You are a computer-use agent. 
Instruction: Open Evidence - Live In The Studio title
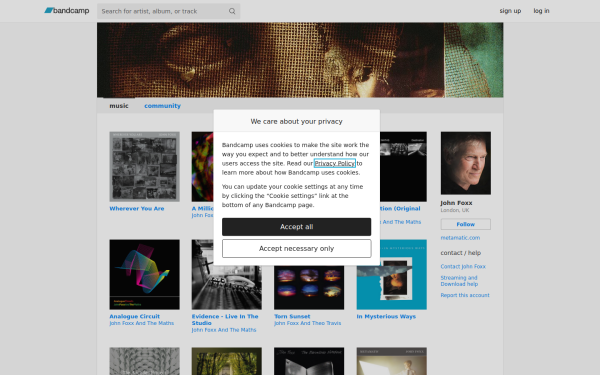pos(225,320)
